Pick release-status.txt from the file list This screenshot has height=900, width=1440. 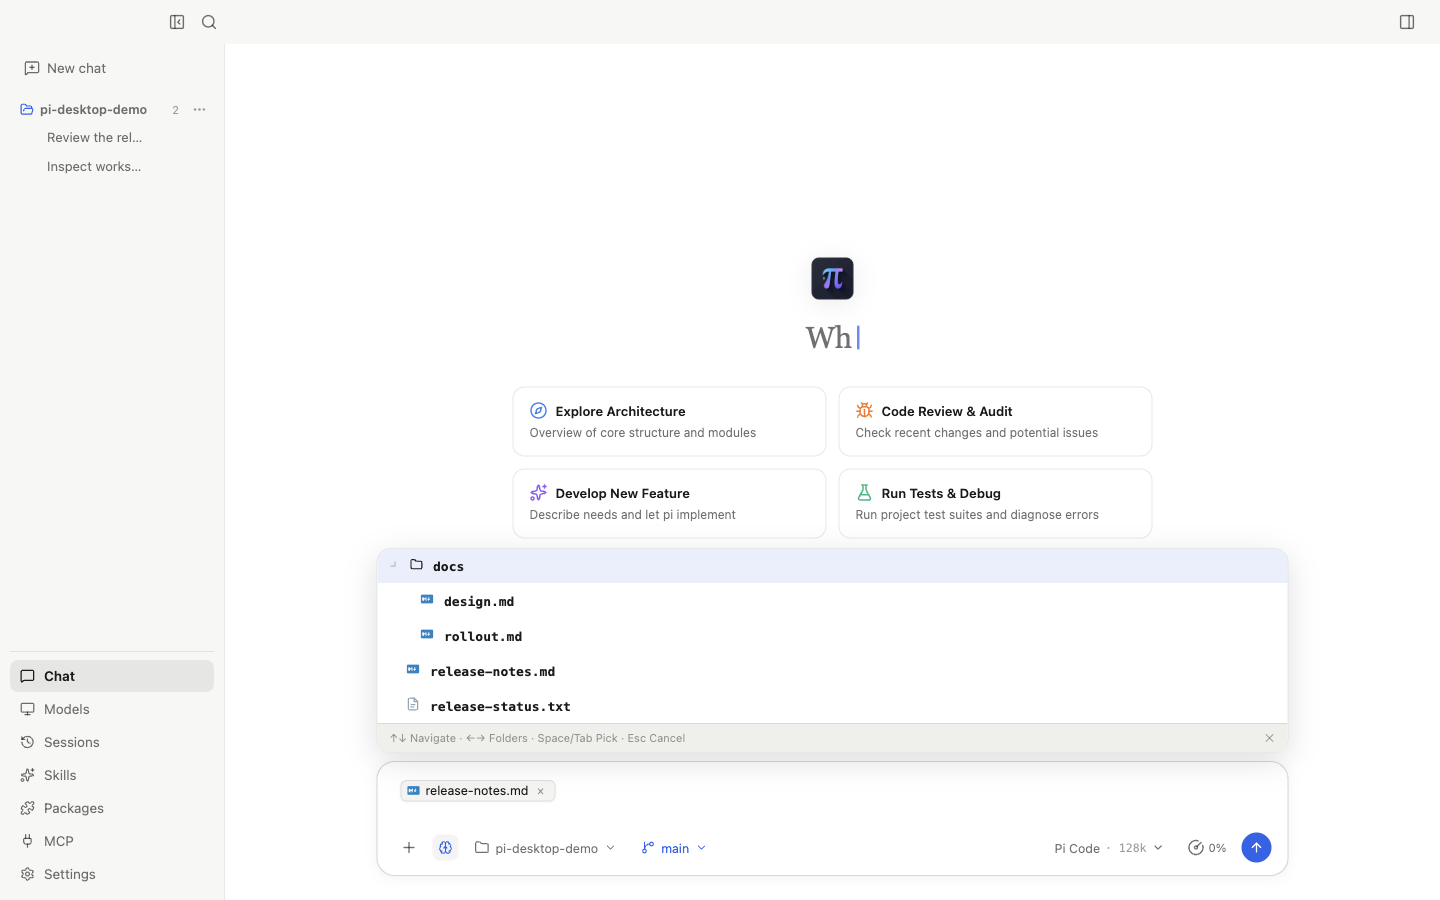tap(832, 706)
